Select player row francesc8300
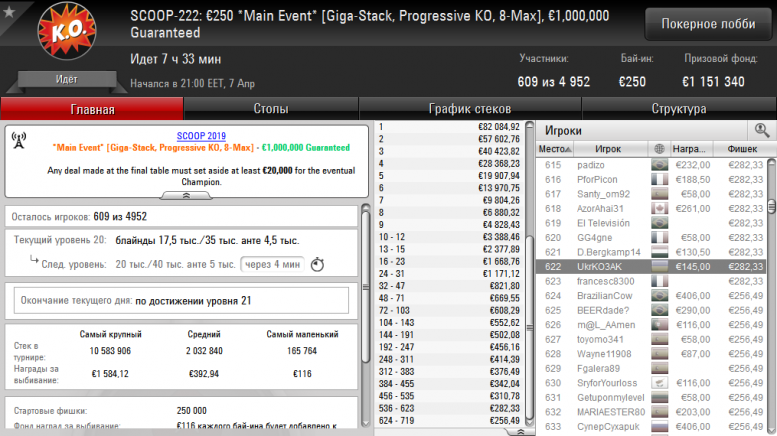This screenshot has height=436, width=777. (651, 281)
